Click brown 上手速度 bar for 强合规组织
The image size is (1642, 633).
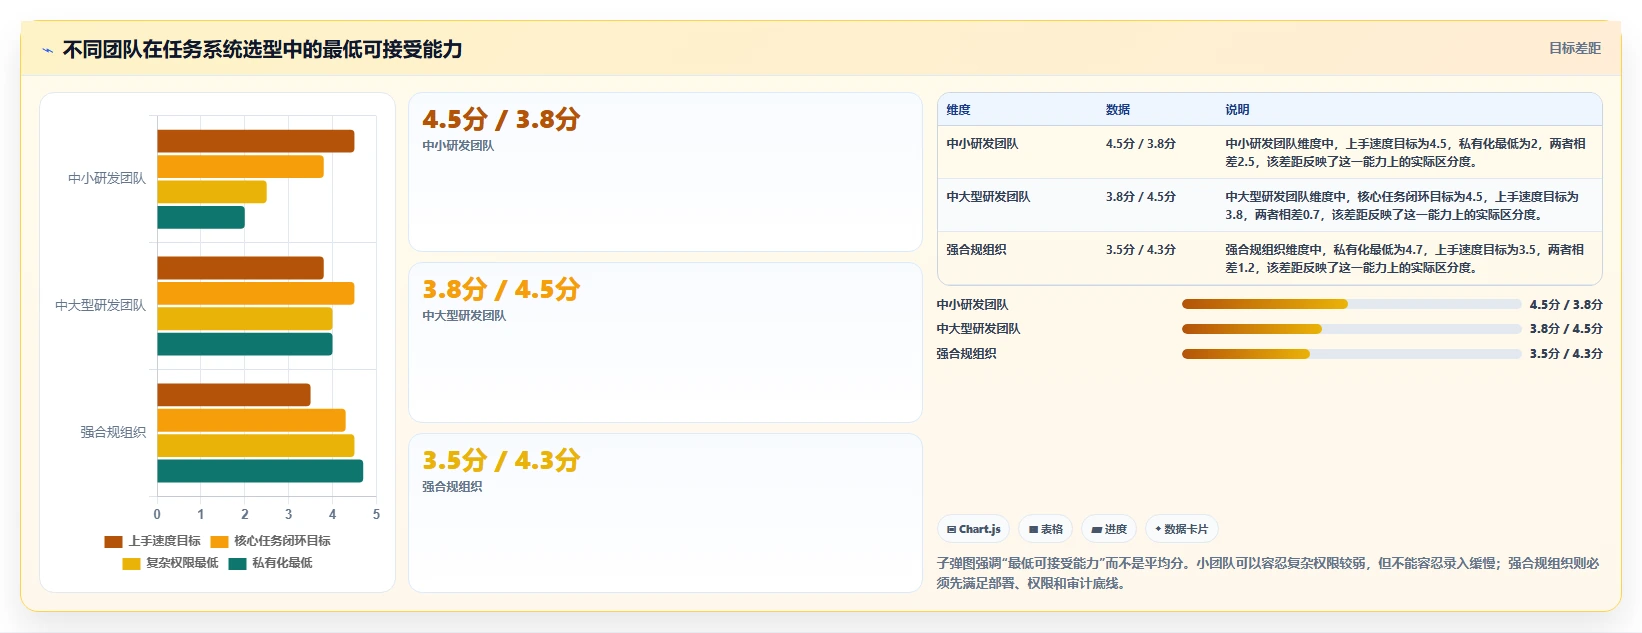coord(234,395)
